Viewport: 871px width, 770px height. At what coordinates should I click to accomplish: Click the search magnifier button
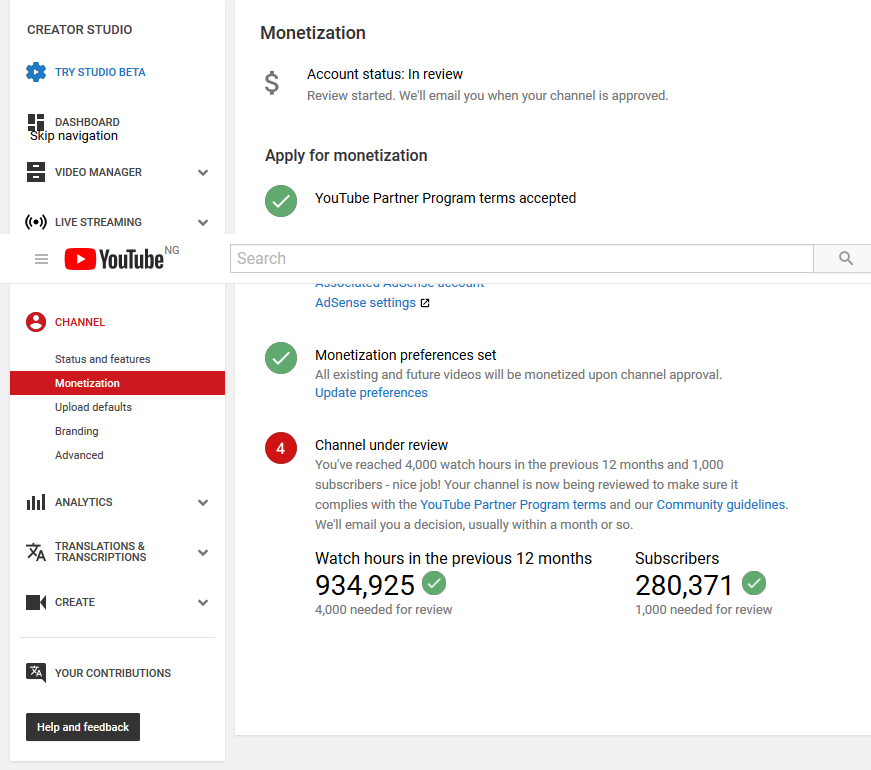pyautogui.click(x=845, y=258)
